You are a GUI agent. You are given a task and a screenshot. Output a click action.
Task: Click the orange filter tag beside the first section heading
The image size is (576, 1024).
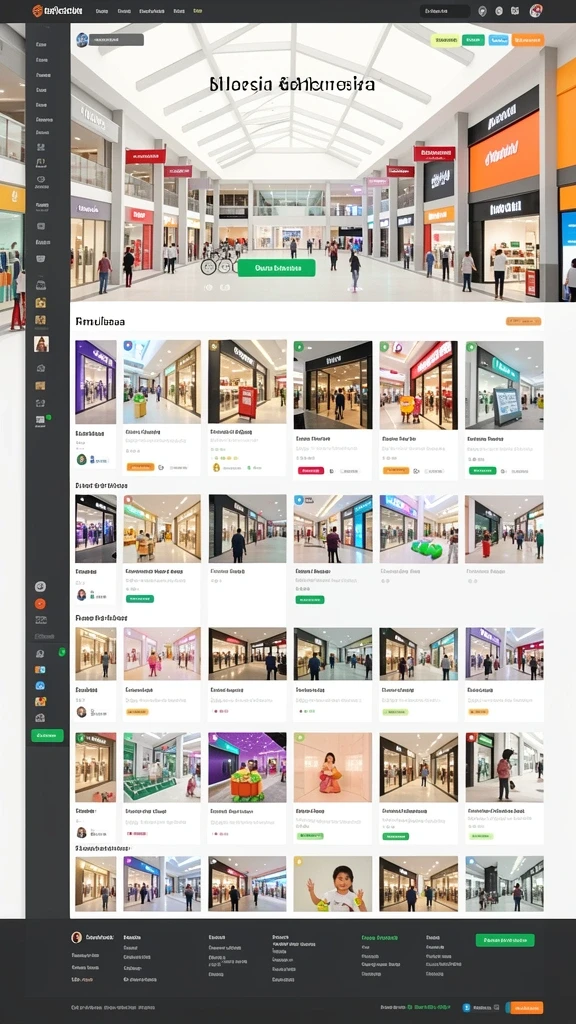[523, 321]
